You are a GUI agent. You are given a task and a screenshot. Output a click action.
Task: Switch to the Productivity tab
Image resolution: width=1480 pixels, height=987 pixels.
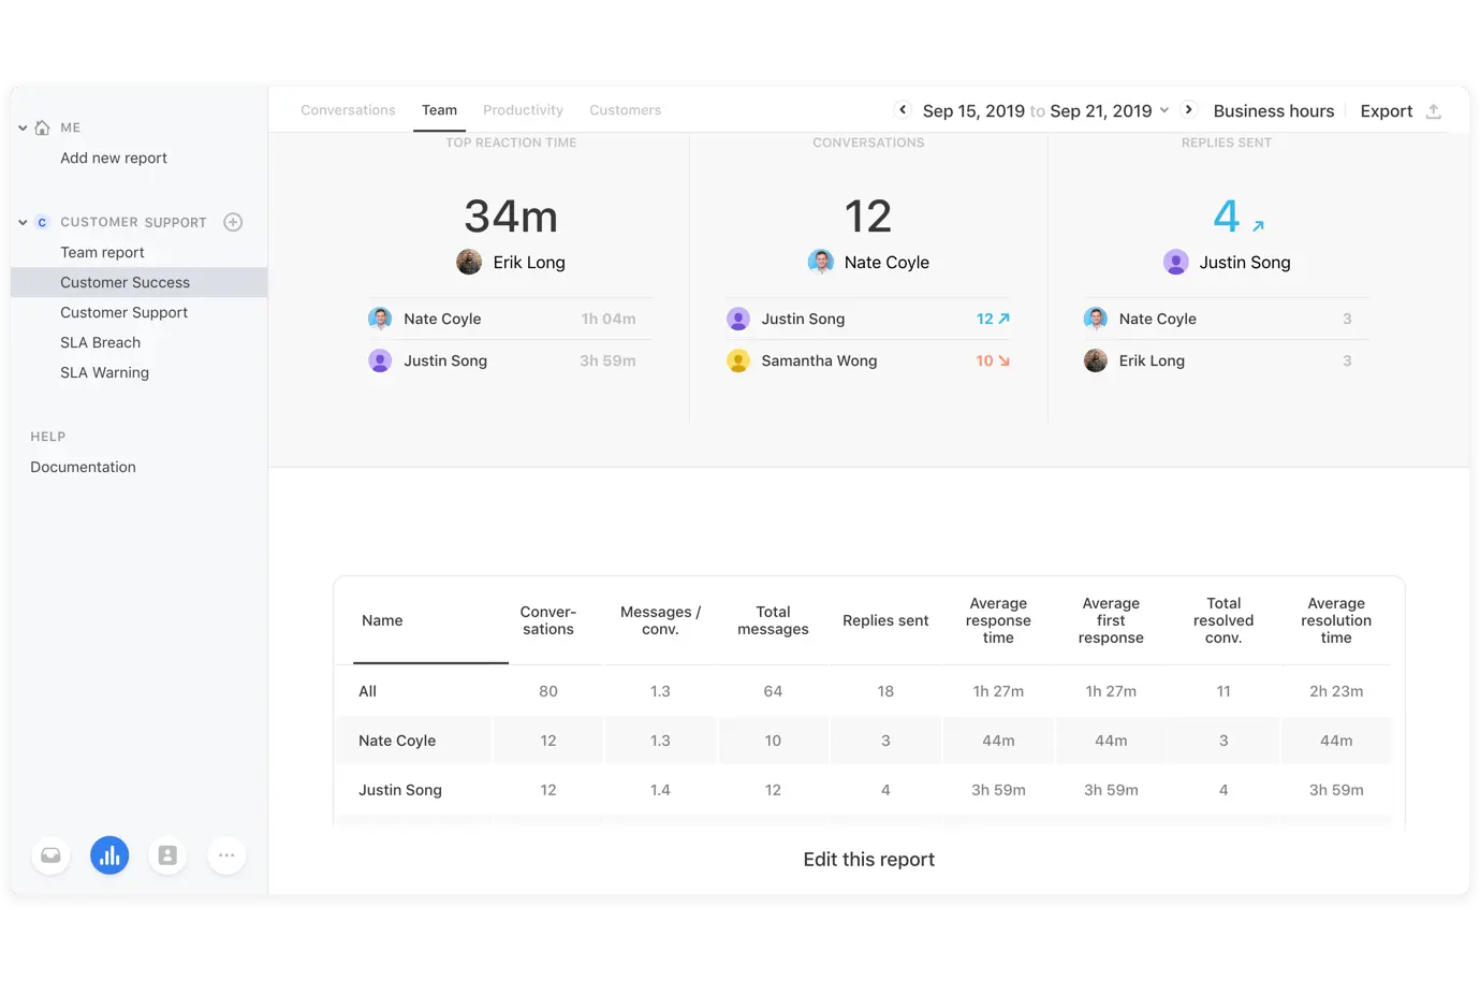(x=523, y=110)
